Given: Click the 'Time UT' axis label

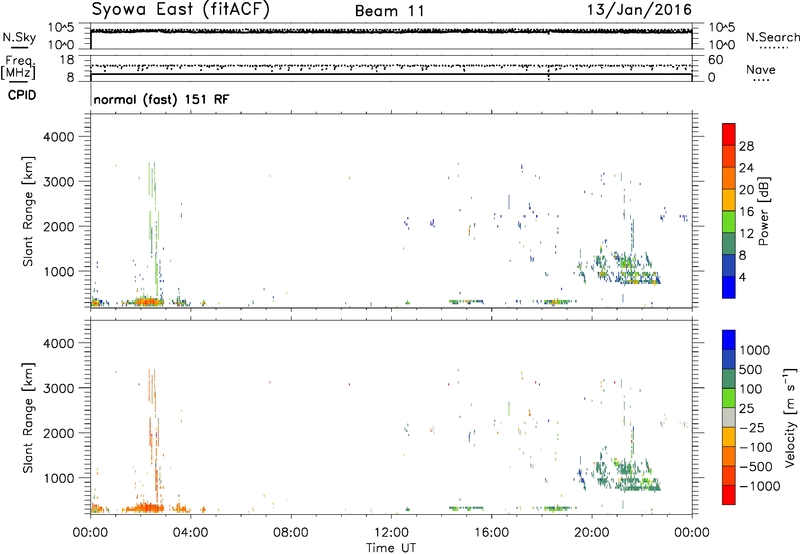Looking at the screenshot, I should [391, 547].
